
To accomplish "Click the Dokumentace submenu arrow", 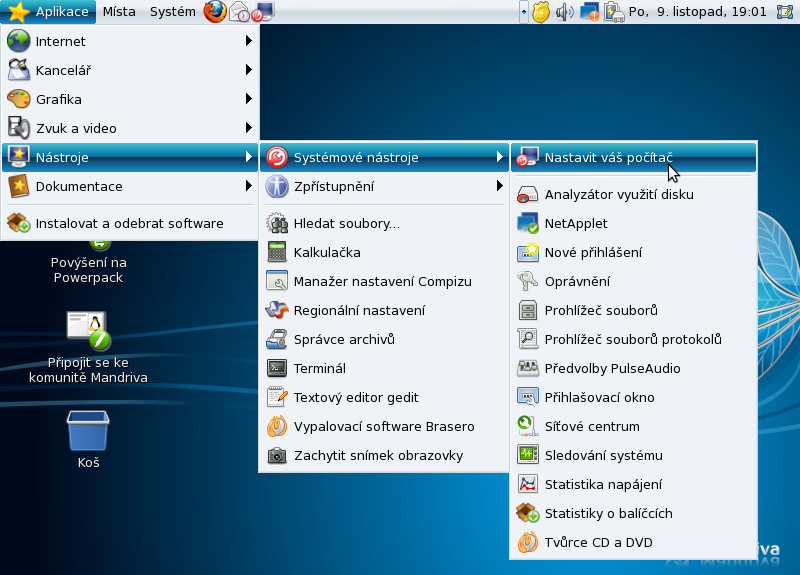I will tap(248, 186).
